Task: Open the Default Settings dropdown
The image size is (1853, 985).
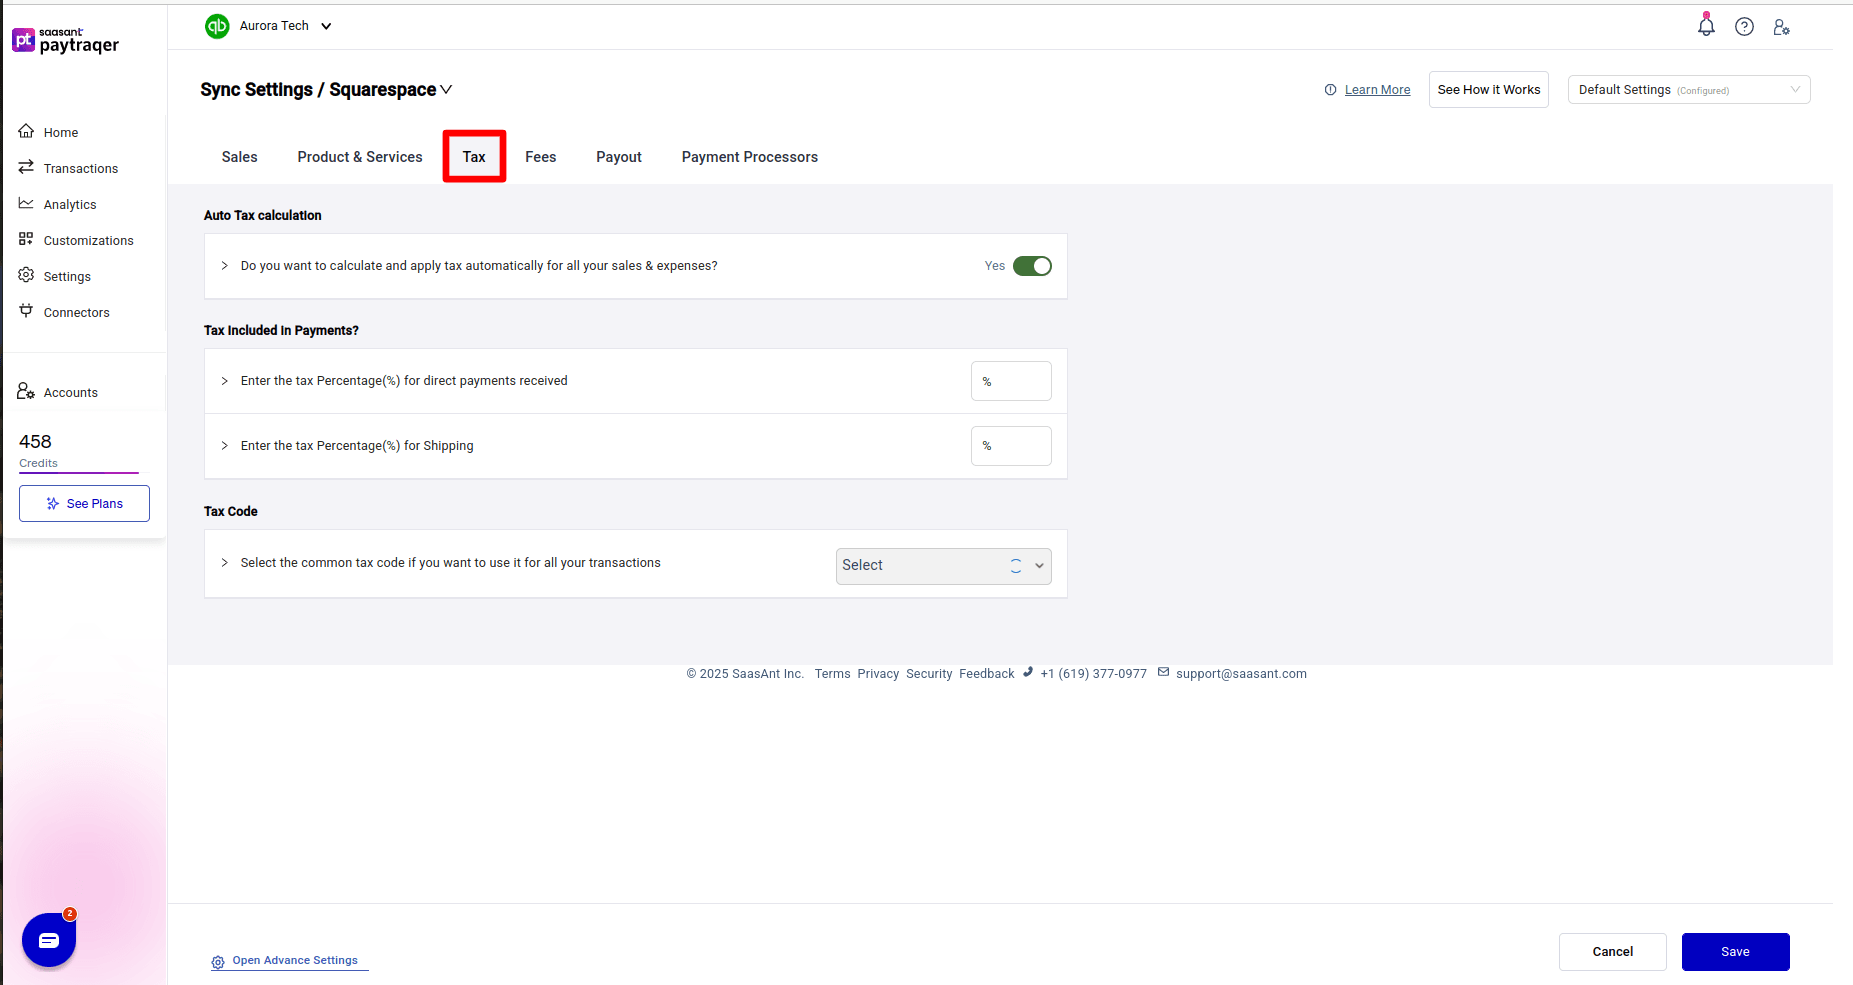Action: [x=1688, y=89]
